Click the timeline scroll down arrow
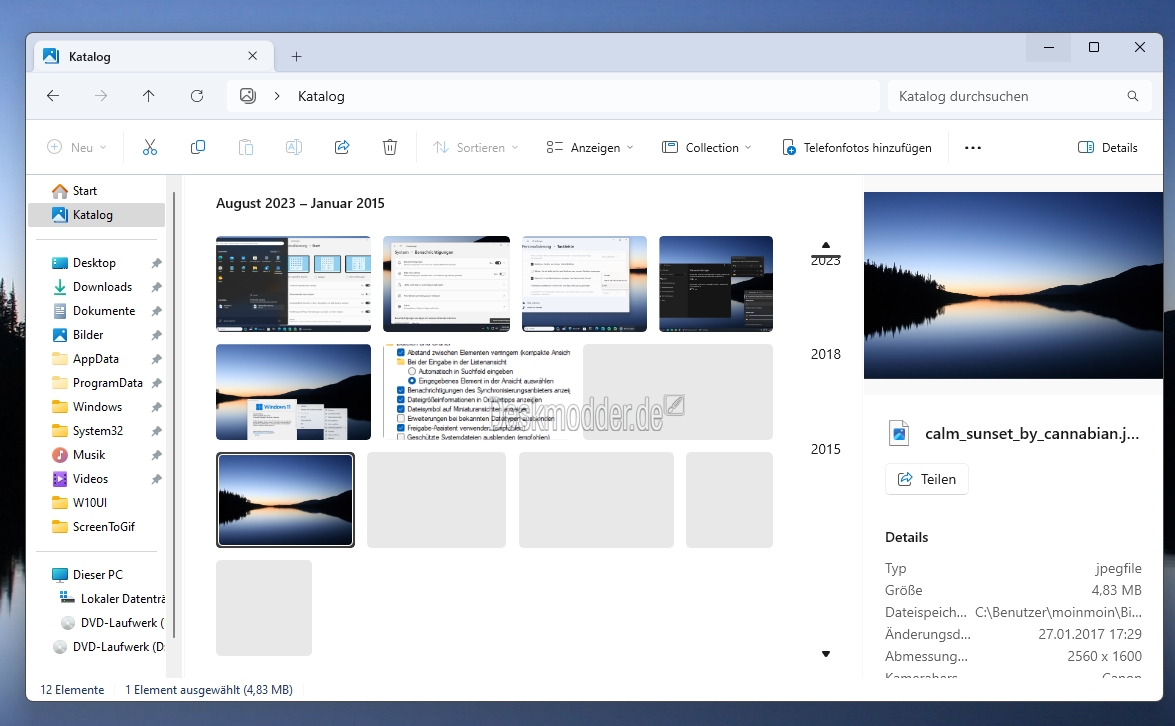The height and width of the screenshot is (726, 1175). [826, 654]
